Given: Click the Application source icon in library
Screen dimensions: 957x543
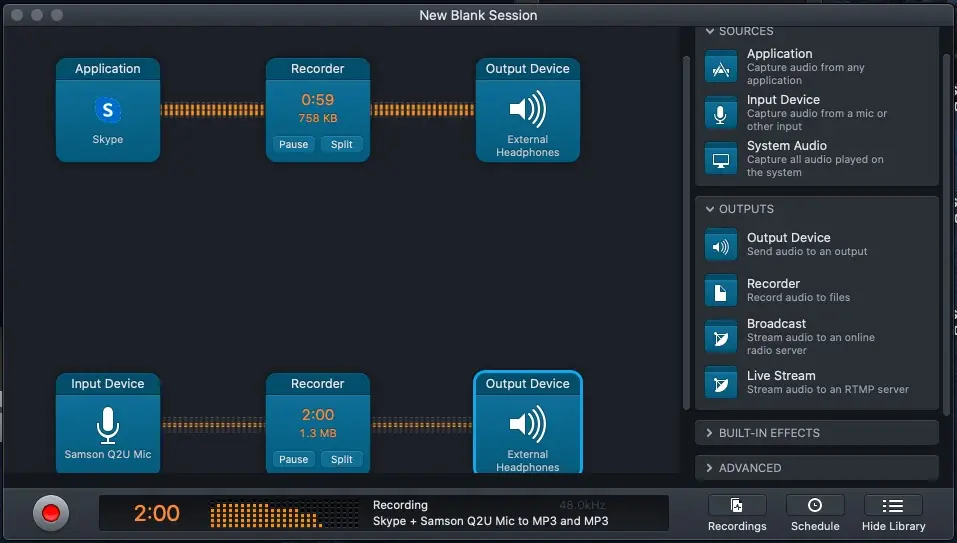Looking at the screenshot, I should click(x=720, y=67).
